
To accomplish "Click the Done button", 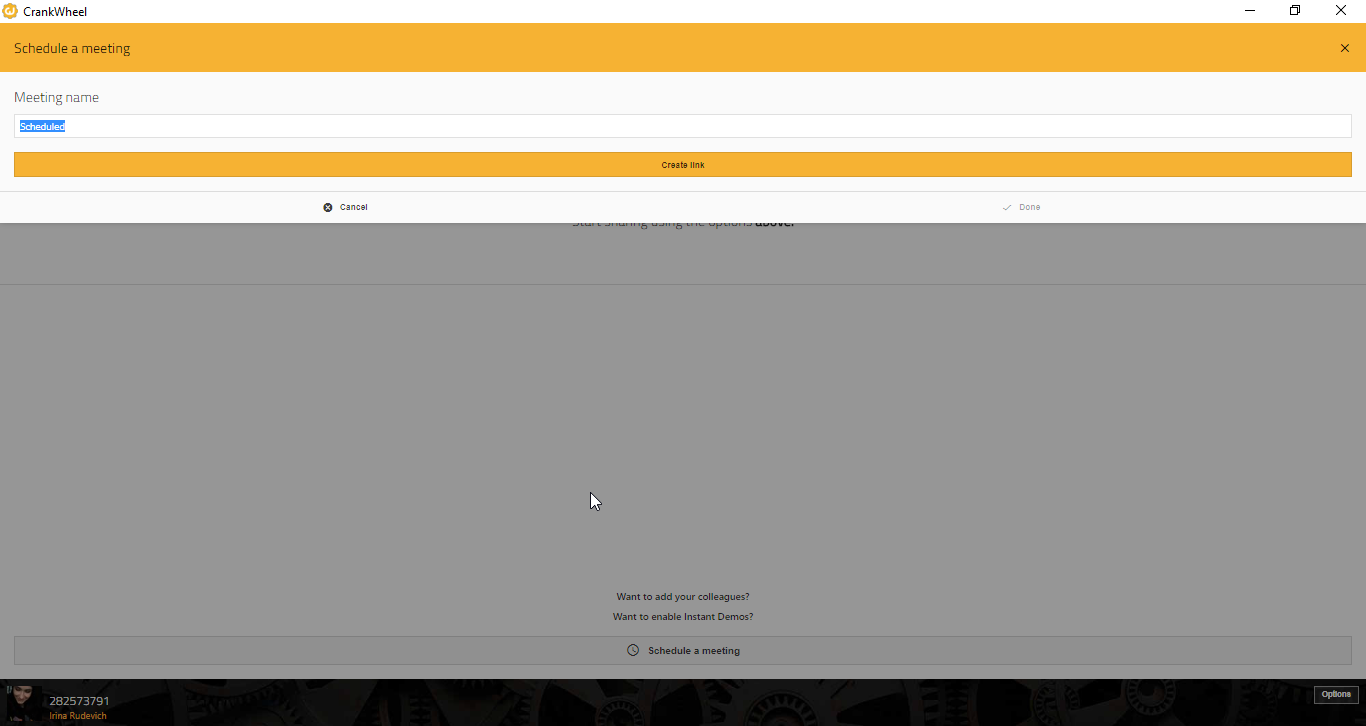I will 1021,207.
